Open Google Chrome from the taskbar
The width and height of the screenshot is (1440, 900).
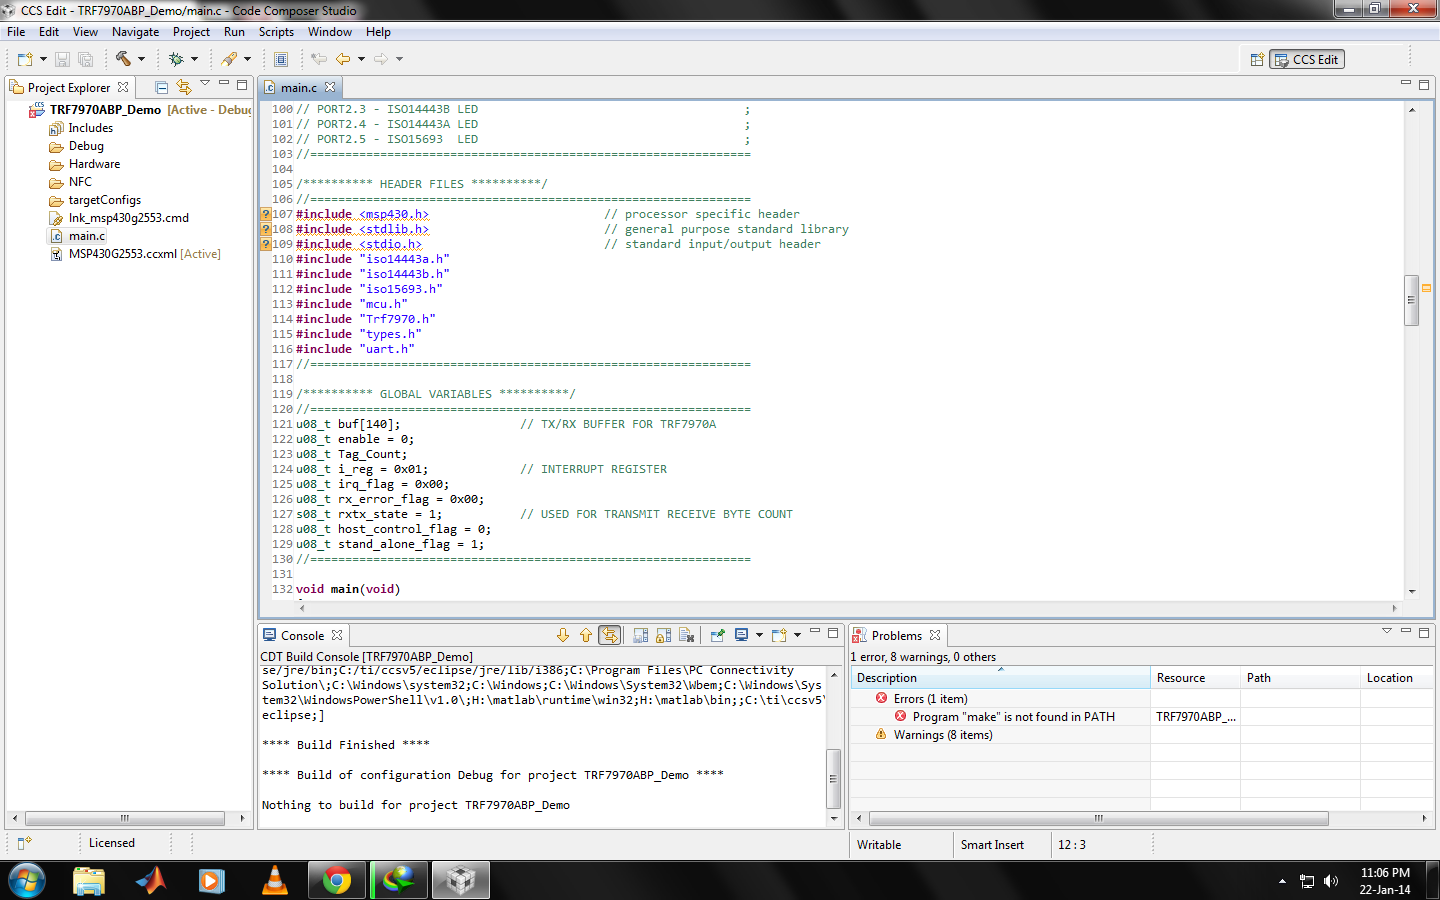click(337, 880)
